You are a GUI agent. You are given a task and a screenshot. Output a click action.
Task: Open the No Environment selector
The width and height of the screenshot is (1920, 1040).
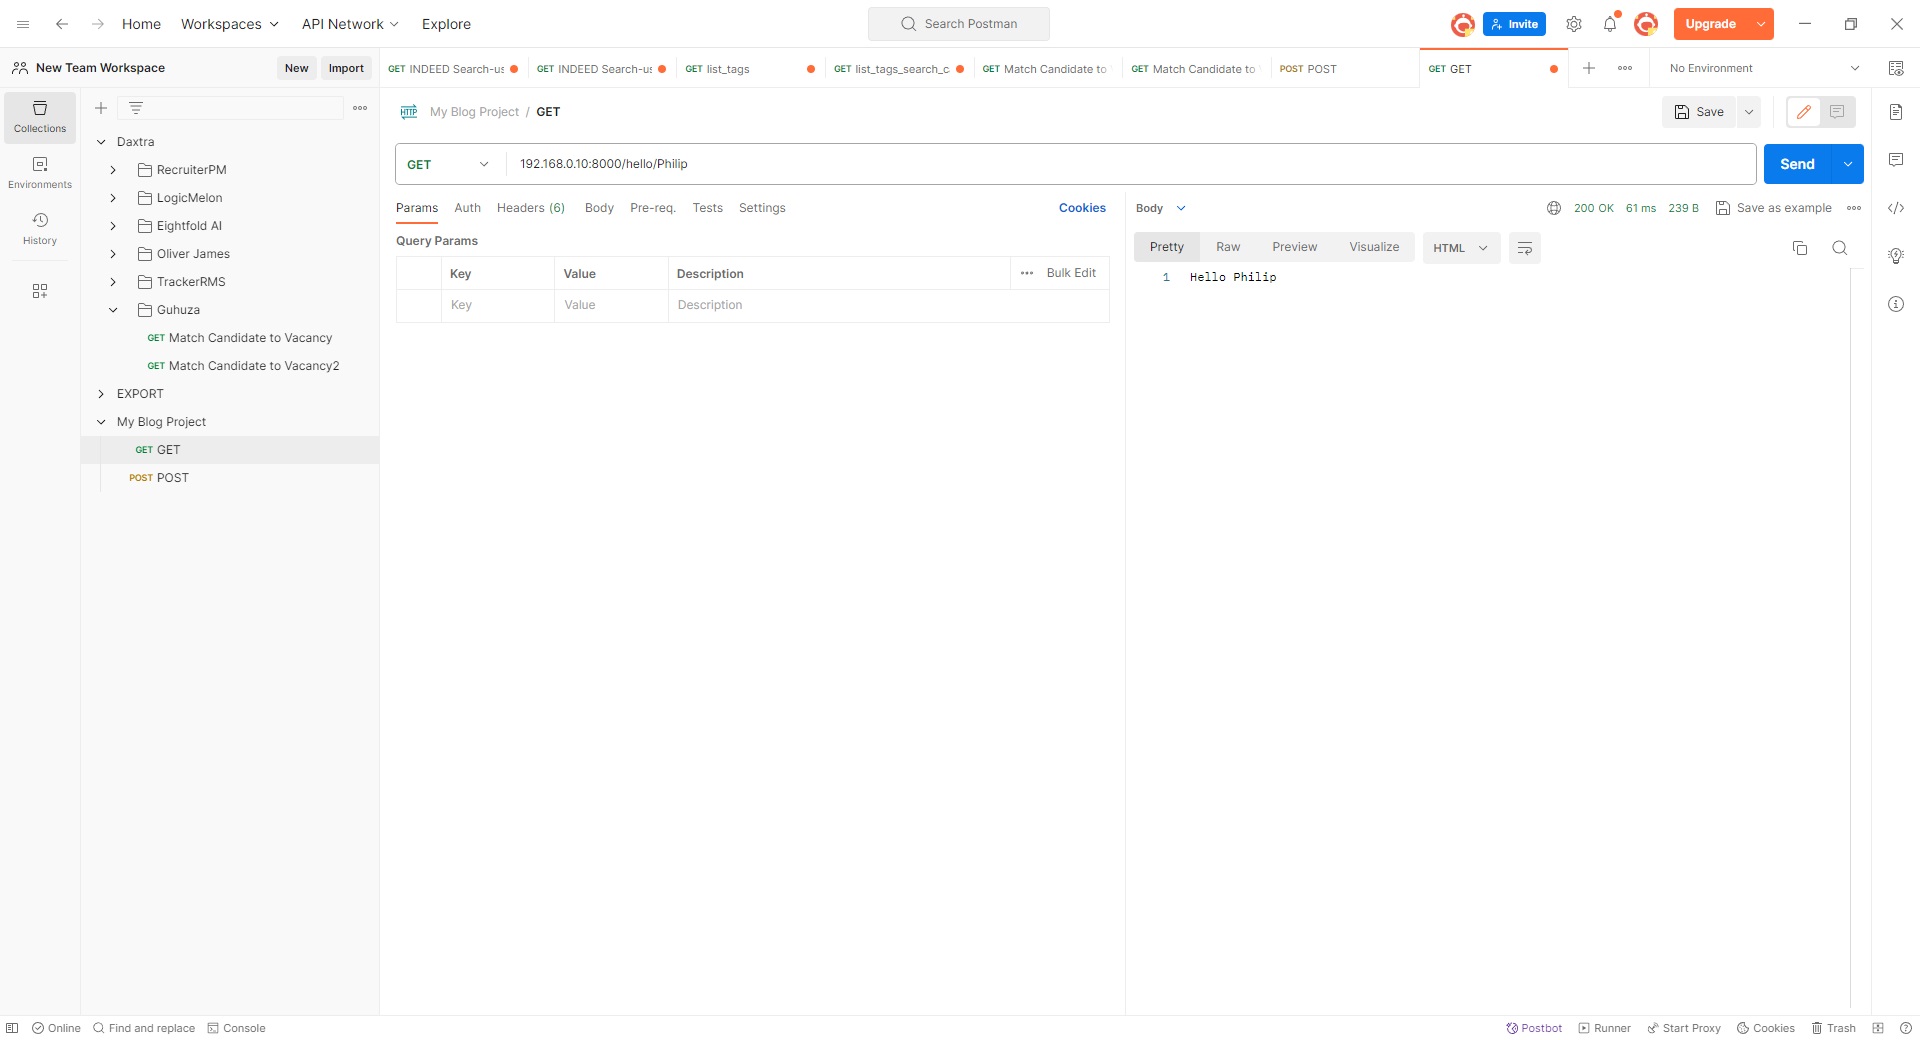1764,68
